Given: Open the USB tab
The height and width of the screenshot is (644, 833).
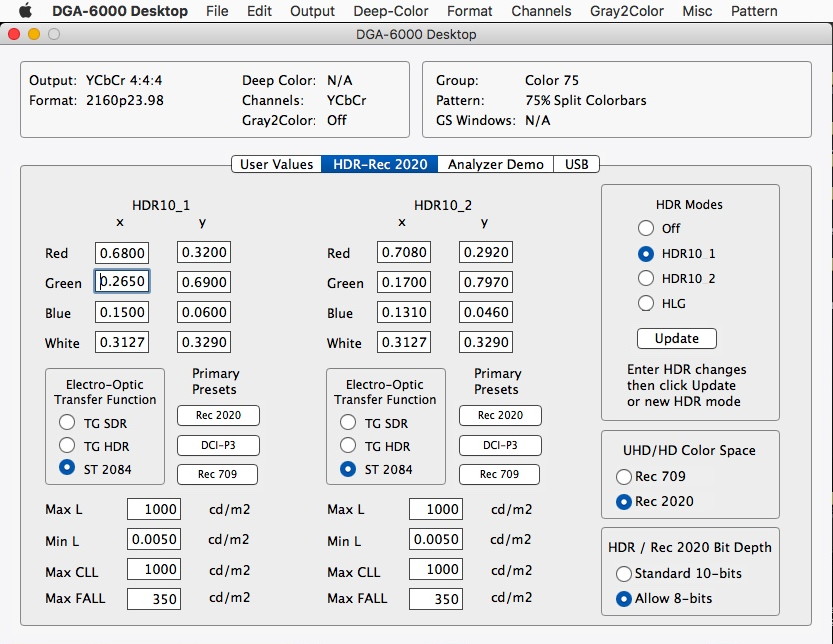Looking at the screenshot, I should (576, 164).
